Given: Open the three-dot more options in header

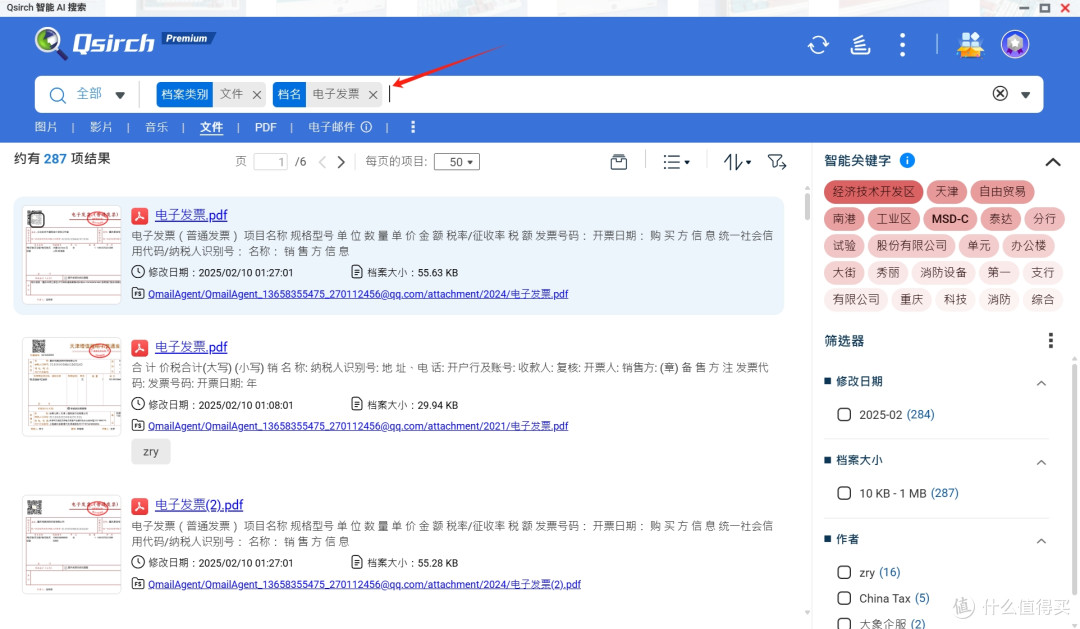Looking at the screenshot, I should tap(902, 45).
